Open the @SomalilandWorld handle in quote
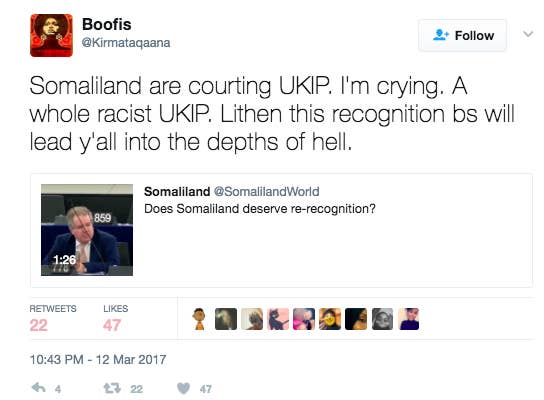Screen dimensions: 544x400 [266, 192]
